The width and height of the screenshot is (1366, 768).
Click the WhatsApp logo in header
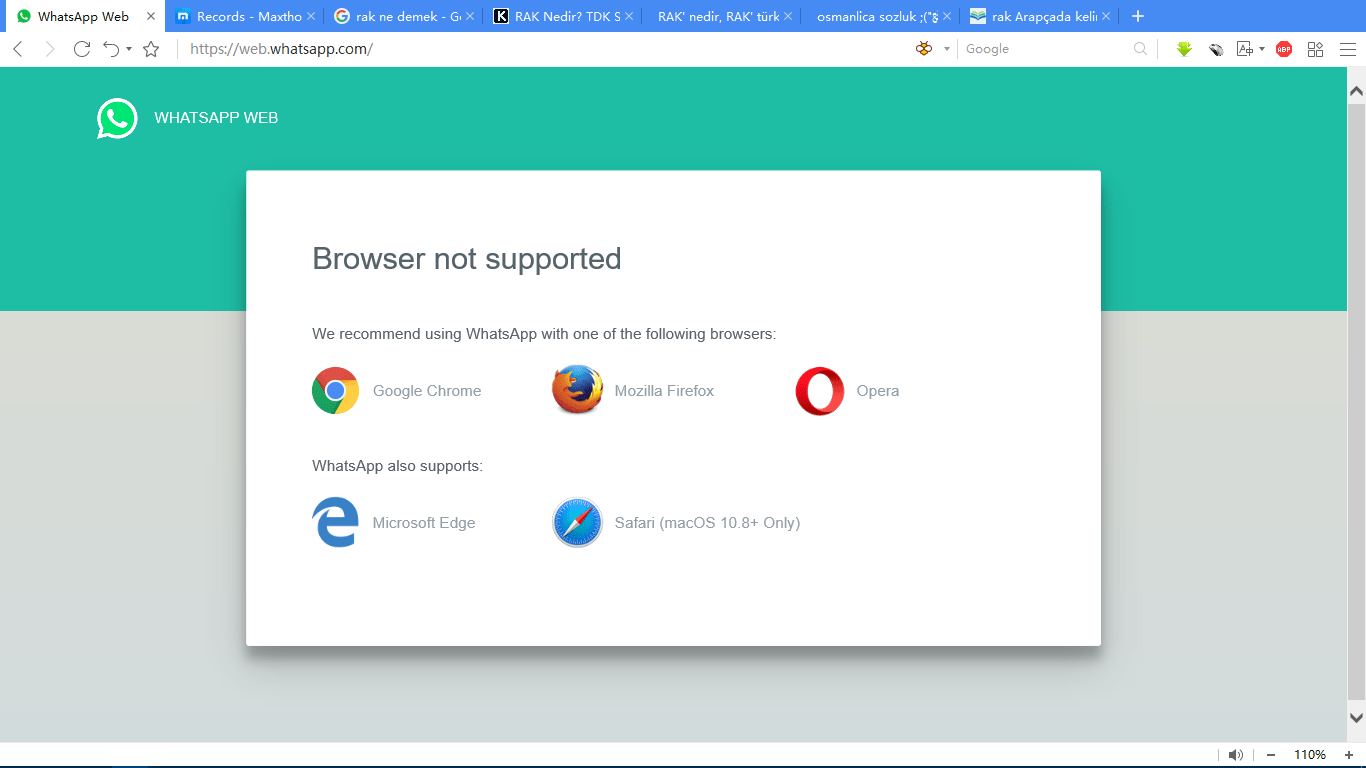[x=117, y=118]
